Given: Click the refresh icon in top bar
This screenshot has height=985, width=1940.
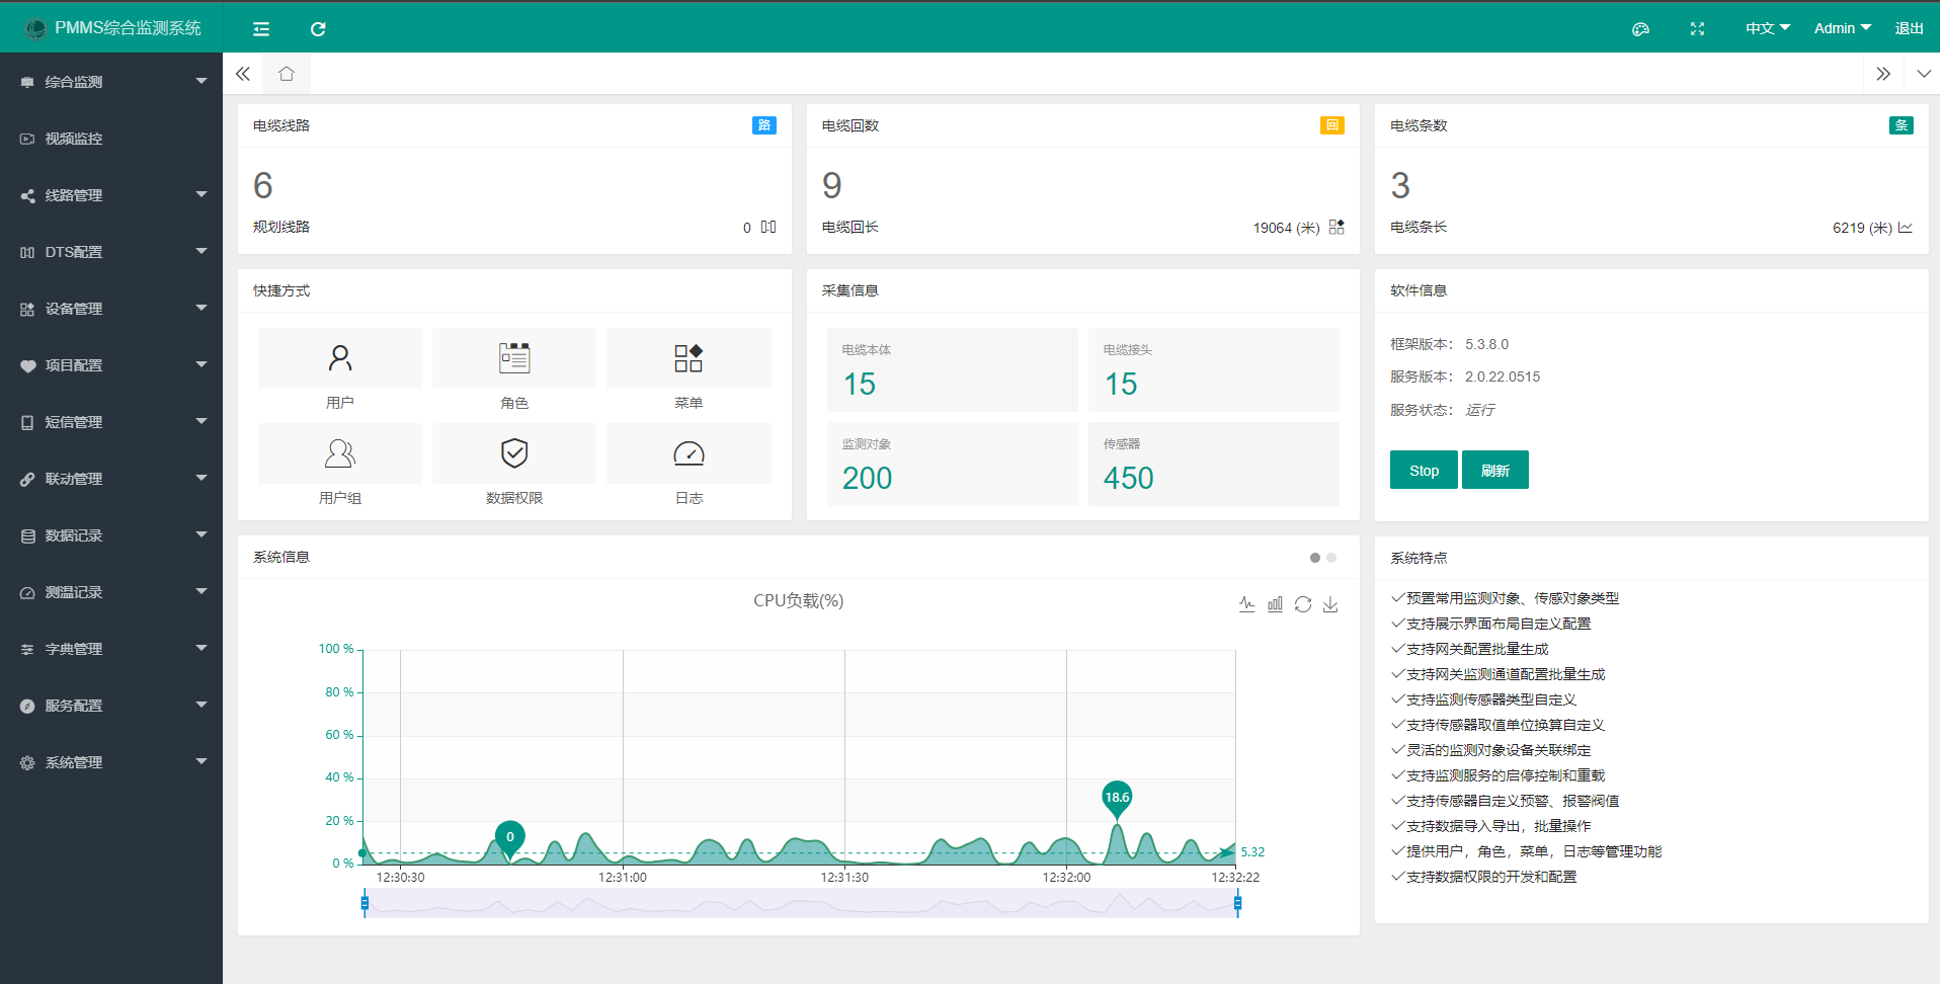Looking at the screenshot, I should pos(318,29).
